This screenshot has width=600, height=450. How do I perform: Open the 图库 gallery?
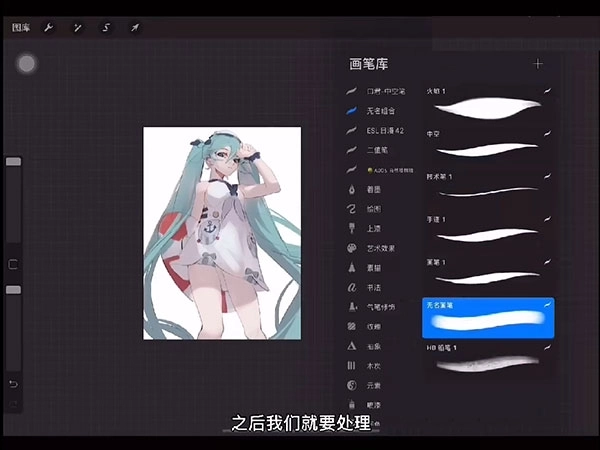20,28
